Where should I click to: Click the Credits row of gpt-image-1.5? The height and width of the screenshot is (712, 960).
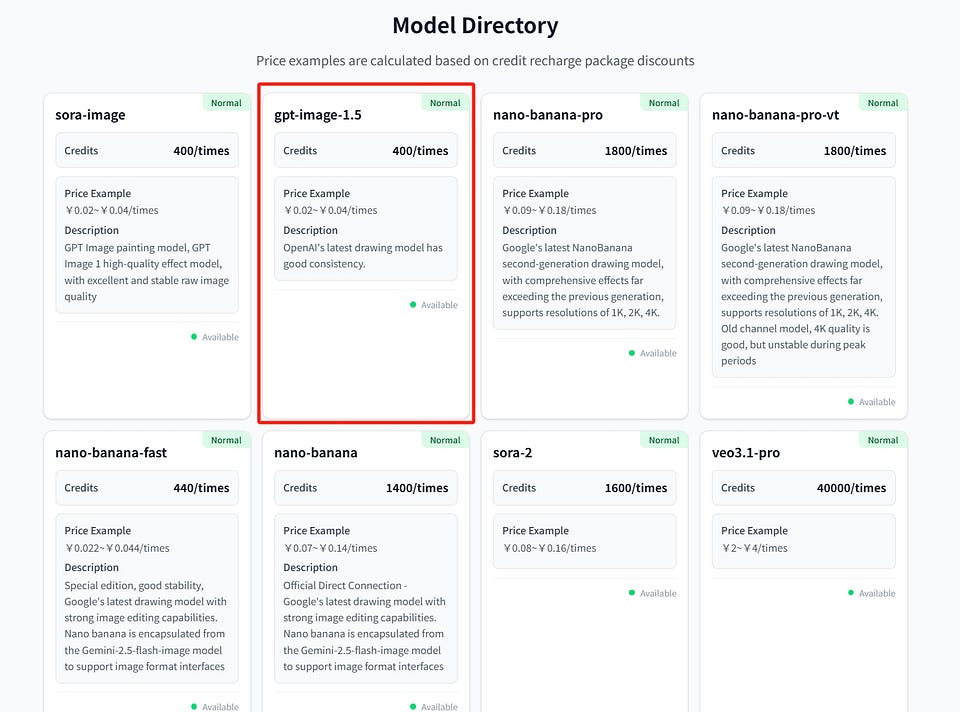tap(366, 151)
